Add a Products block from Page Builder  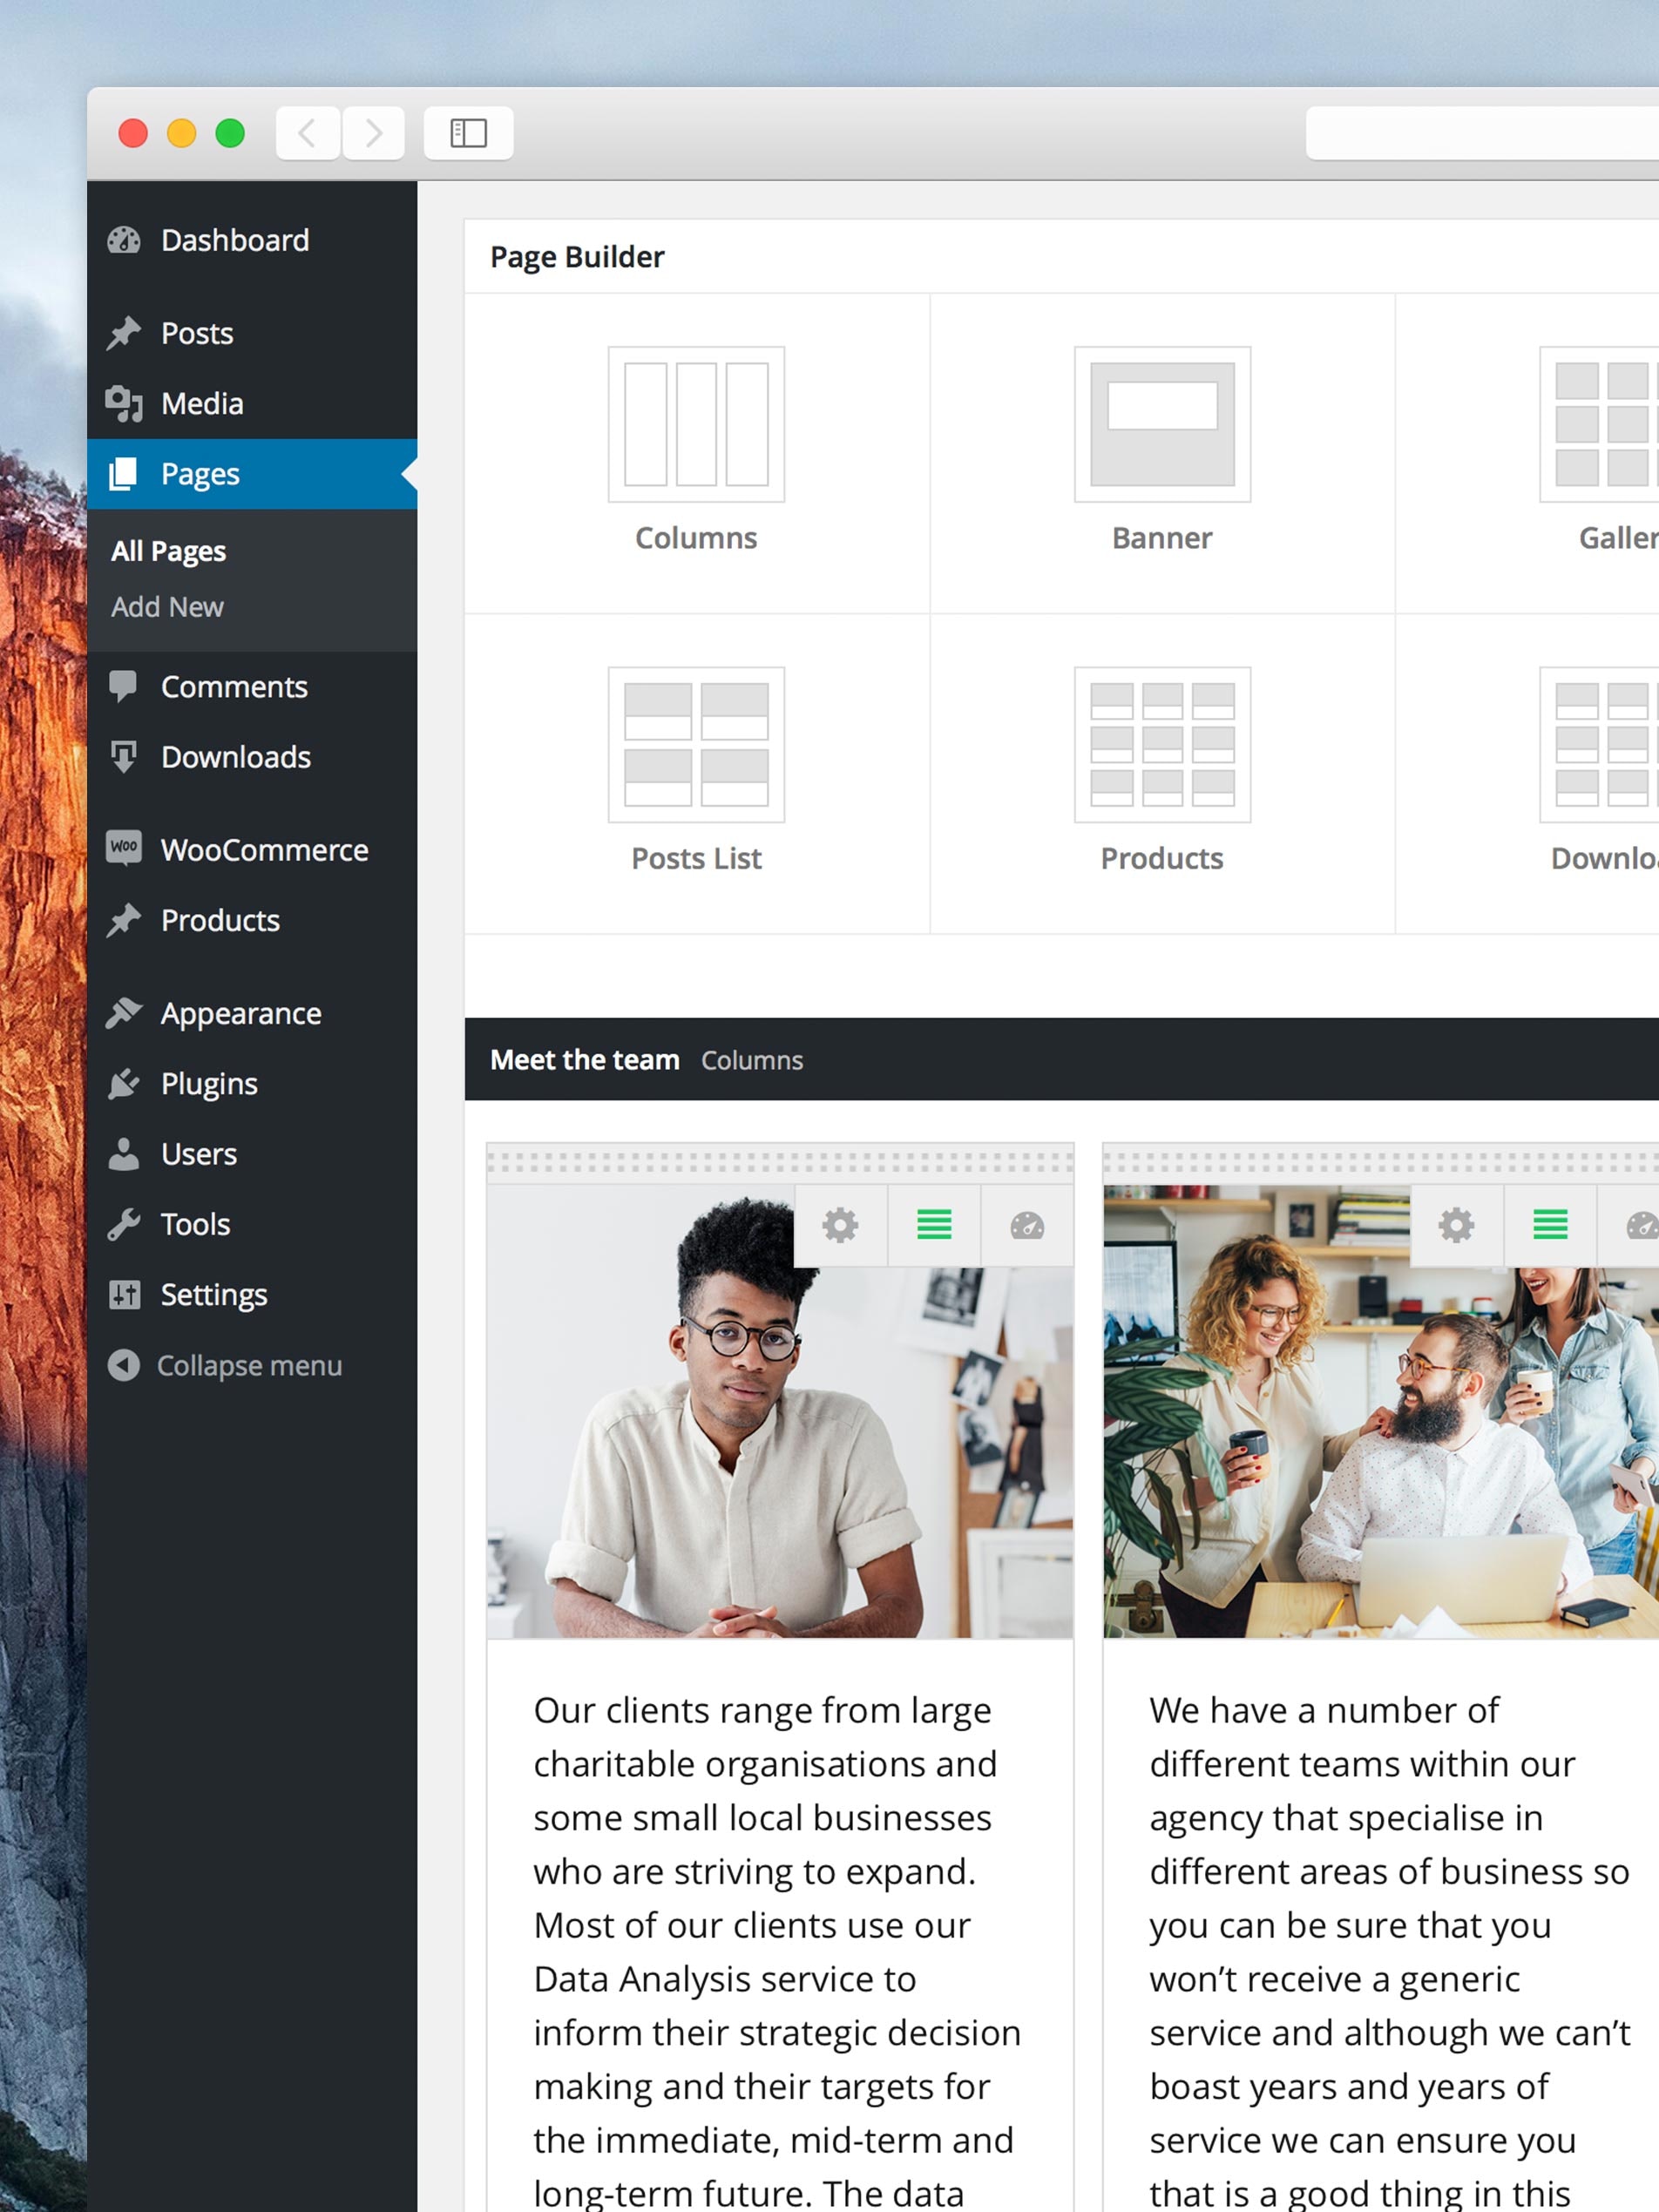[x=1162, y=773]
